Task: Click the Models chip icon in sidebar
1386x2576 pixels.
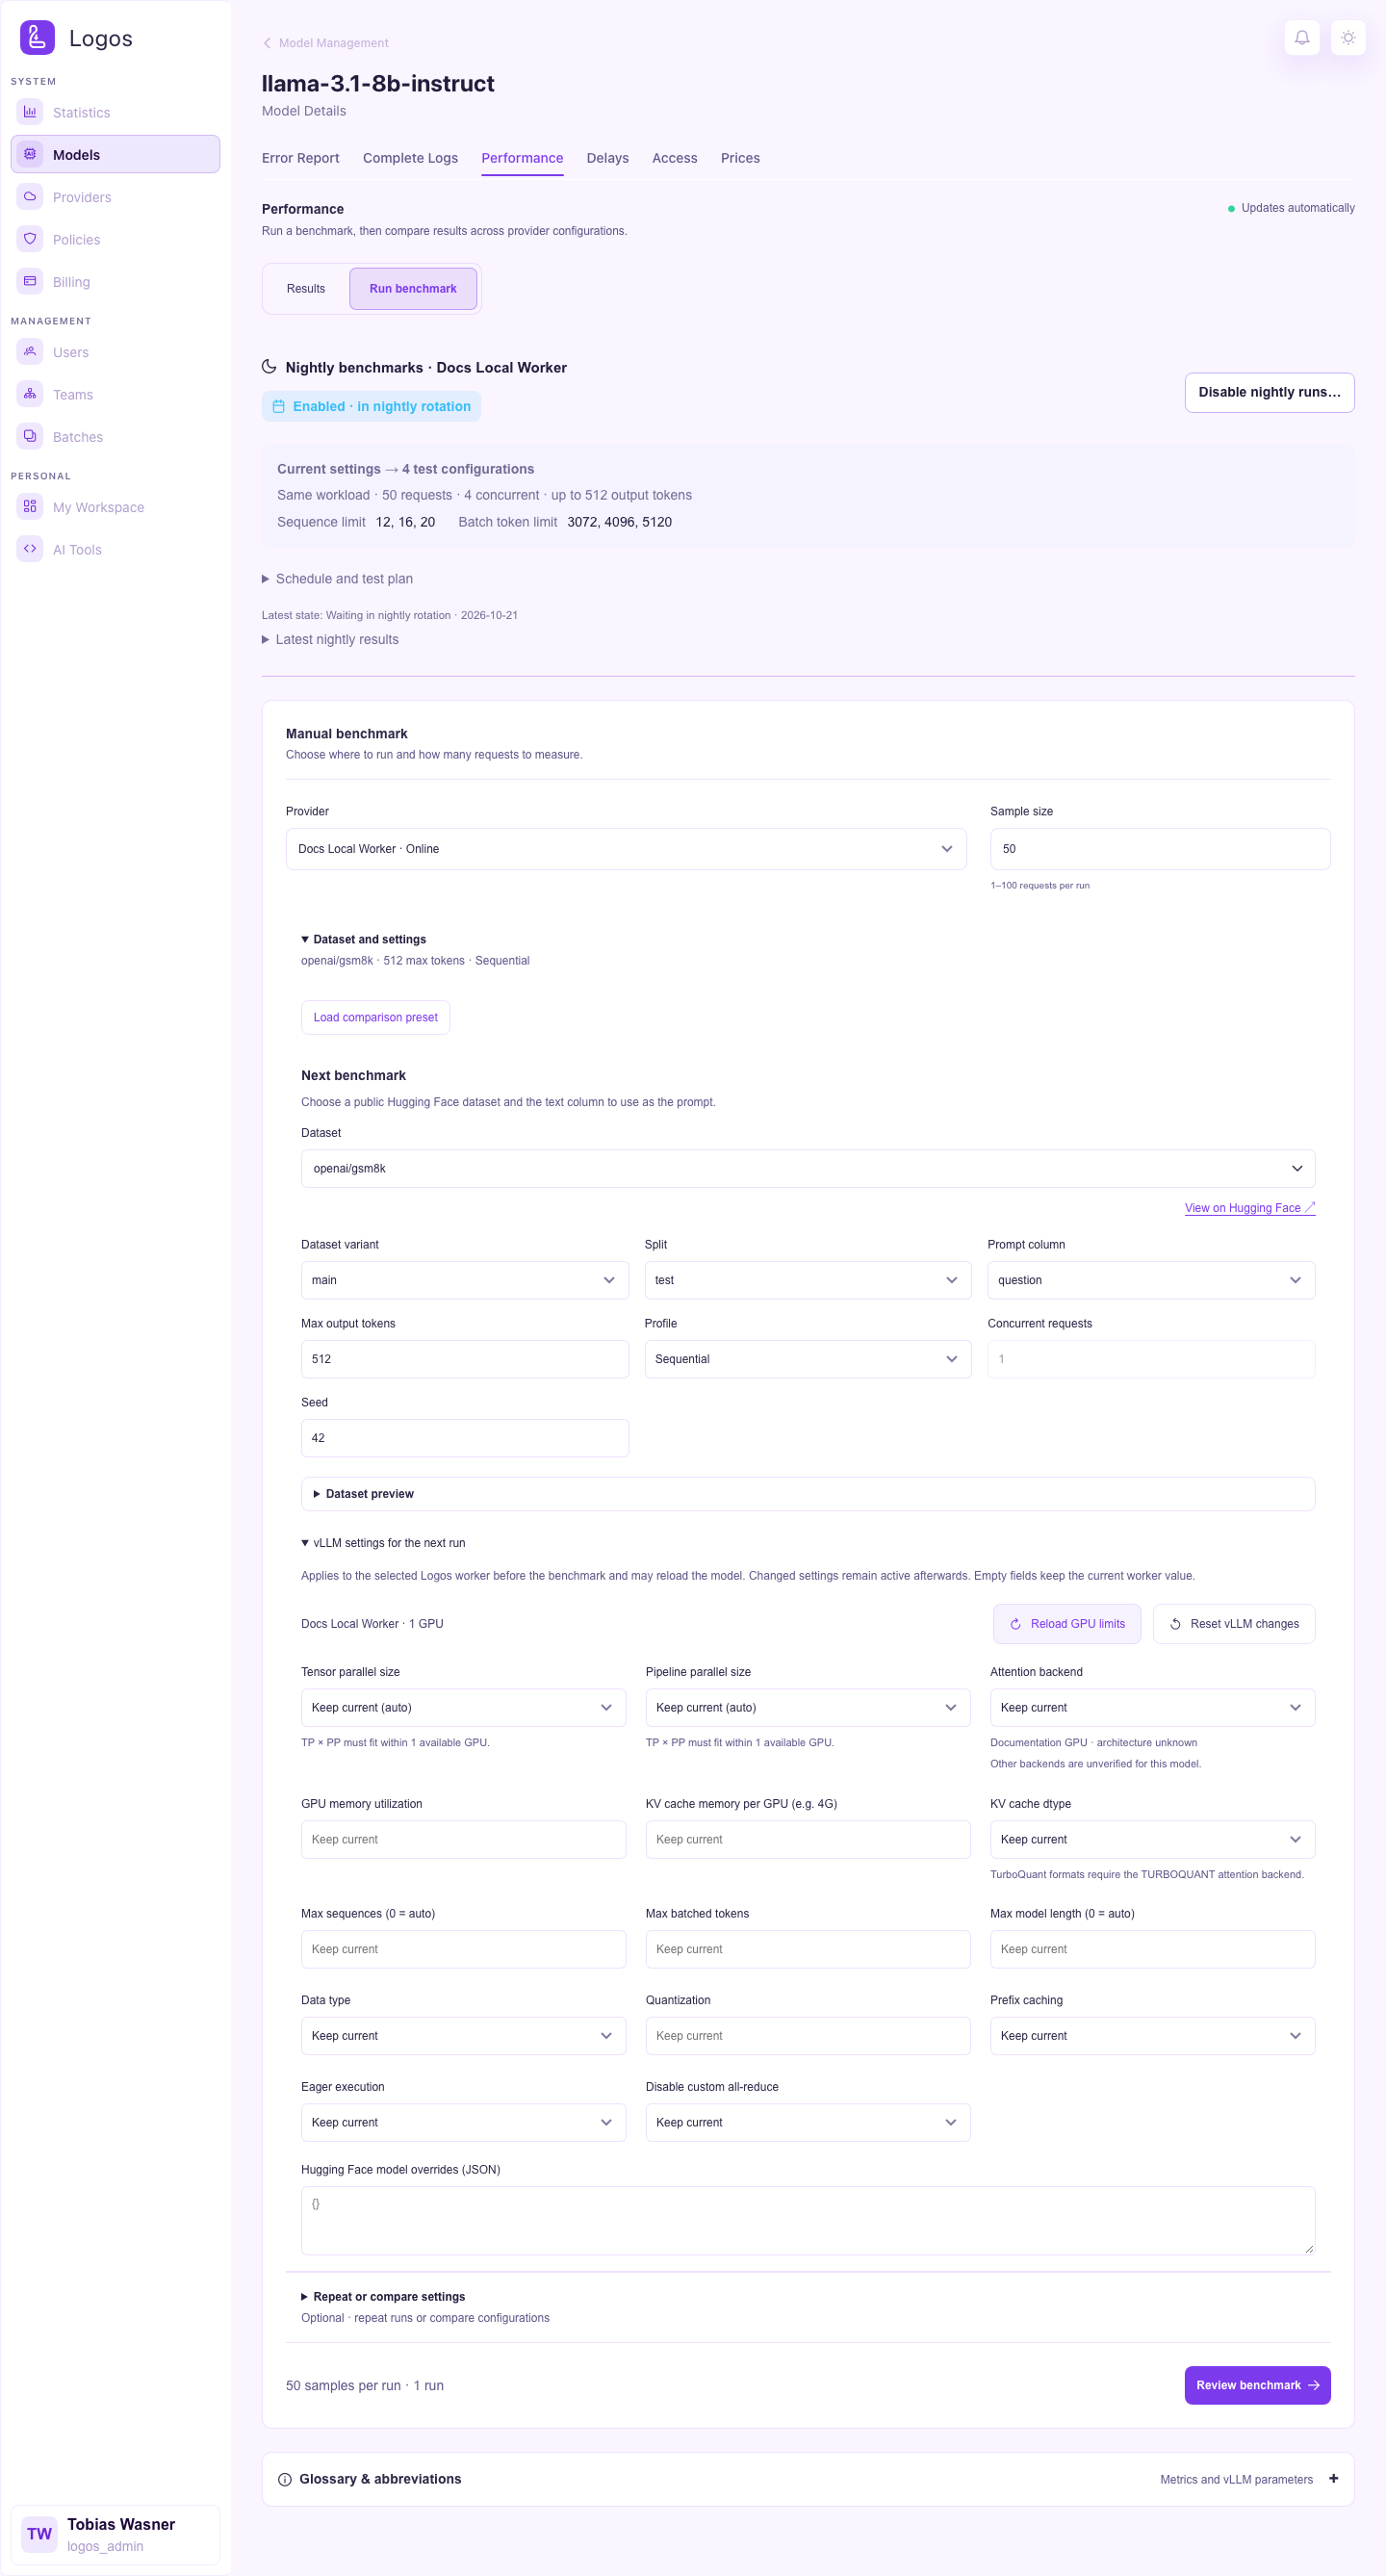Action: (x=30, y=154)
